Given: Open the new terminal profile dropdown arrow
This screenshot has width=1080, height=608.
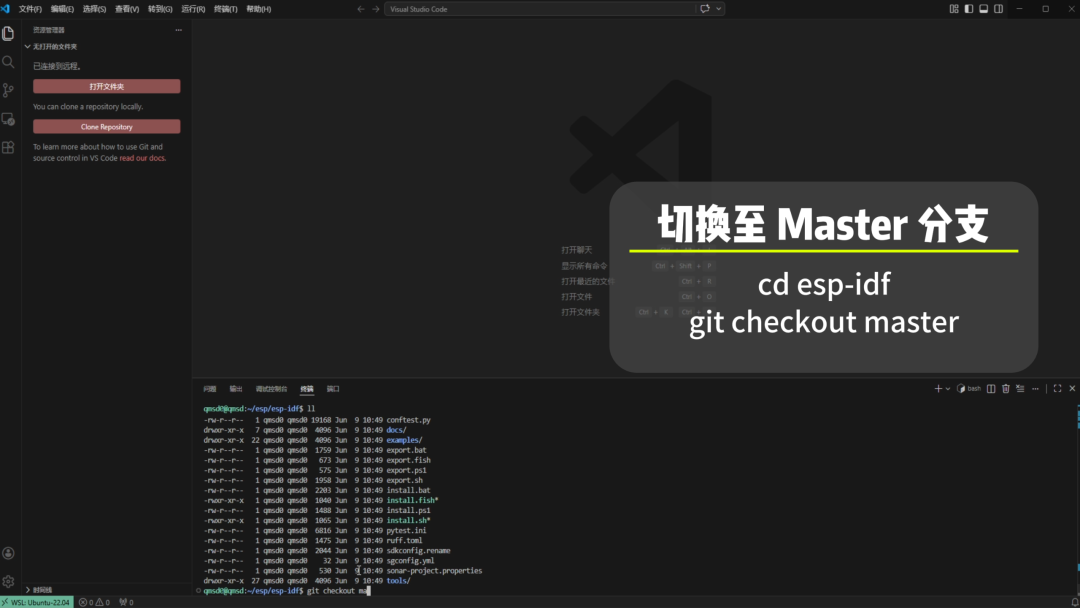Looking at the screenshot, I should click(x=948, y=388).
